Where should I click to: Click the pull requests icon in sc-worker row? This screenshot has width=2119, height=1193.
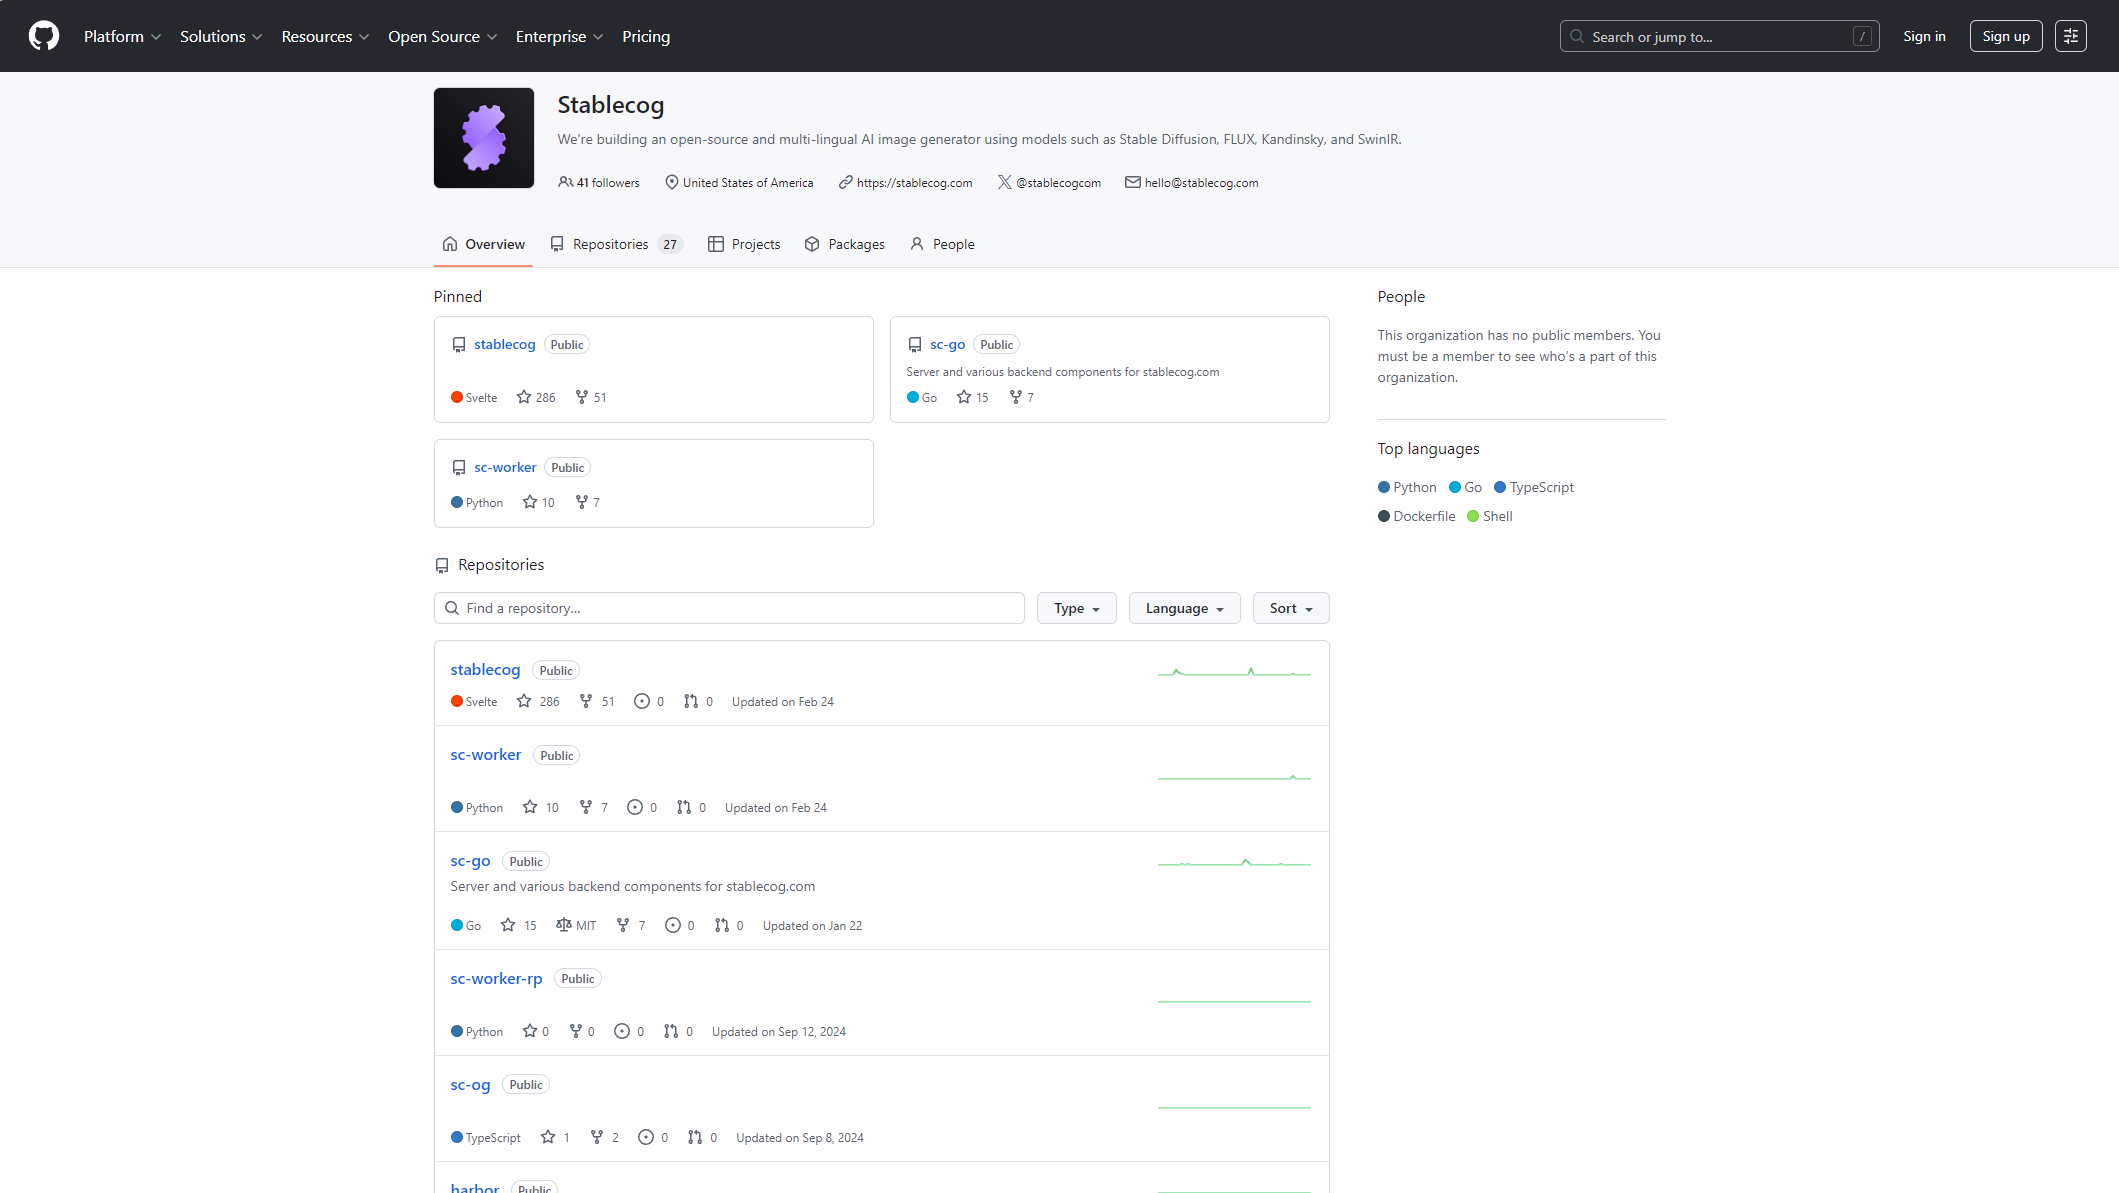pyautogui.click(x=684, y=807)
